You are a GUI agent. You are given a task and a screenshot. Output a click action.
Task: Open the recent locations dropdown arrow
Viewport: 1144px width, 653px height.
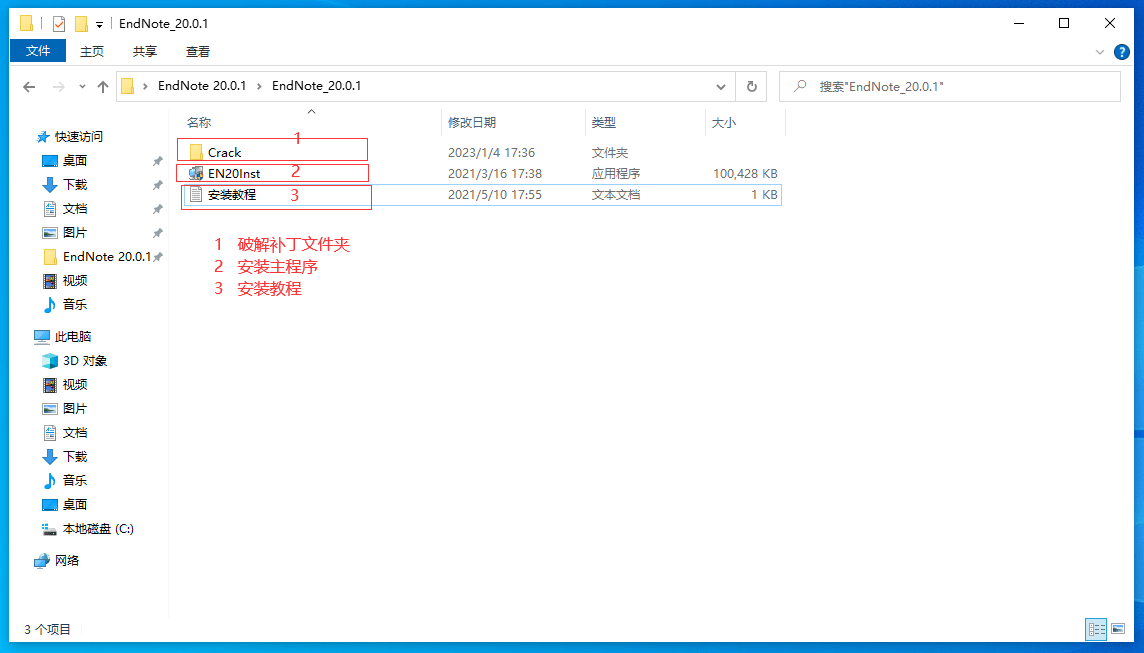pos(82,87)
